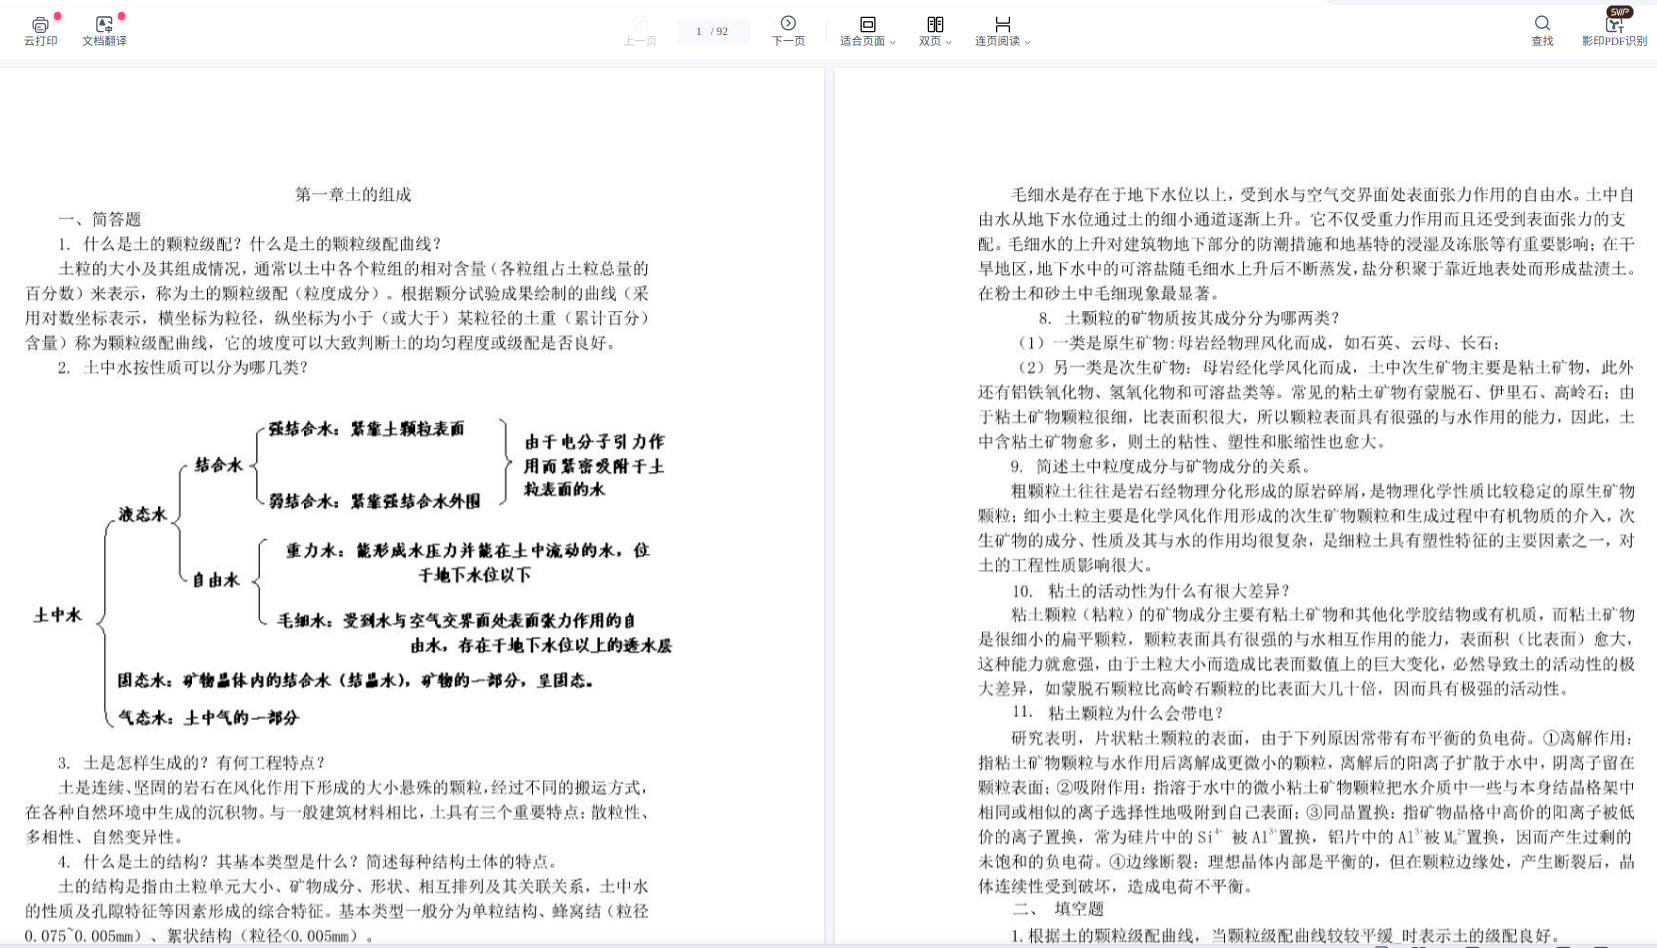Advance to the next page (下一页)
Screen dimensions: 1657x948
coord(788,31)
